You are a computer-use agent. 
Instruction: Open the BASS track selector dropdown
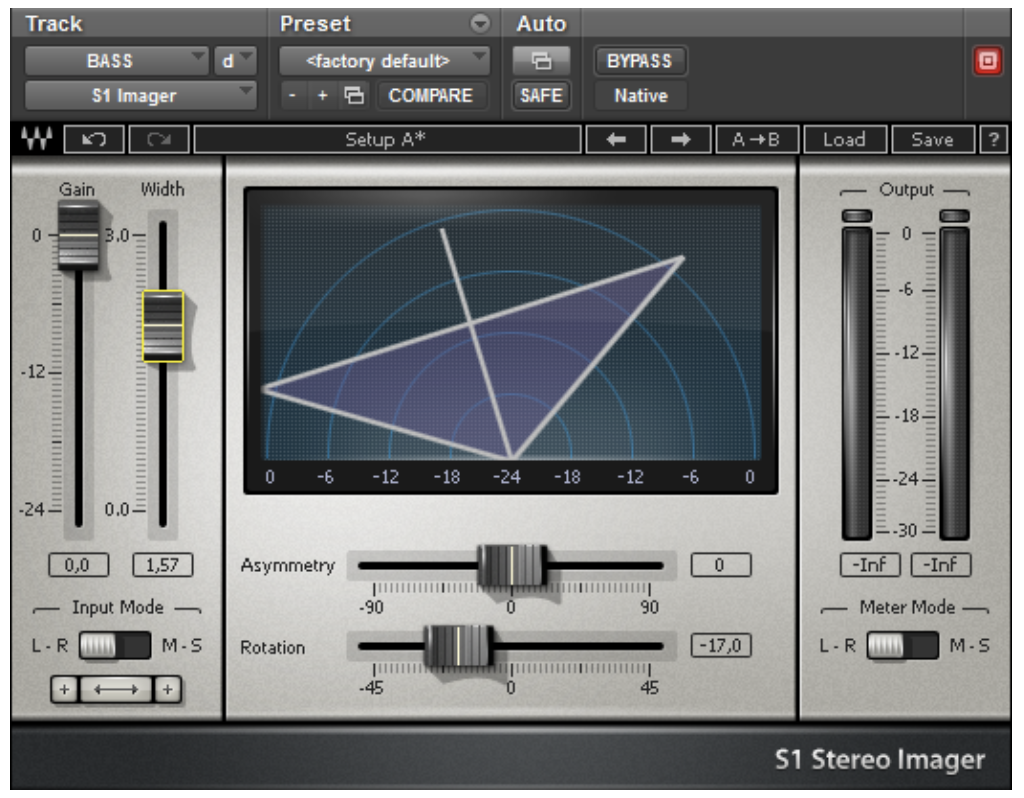coord(116,61)
